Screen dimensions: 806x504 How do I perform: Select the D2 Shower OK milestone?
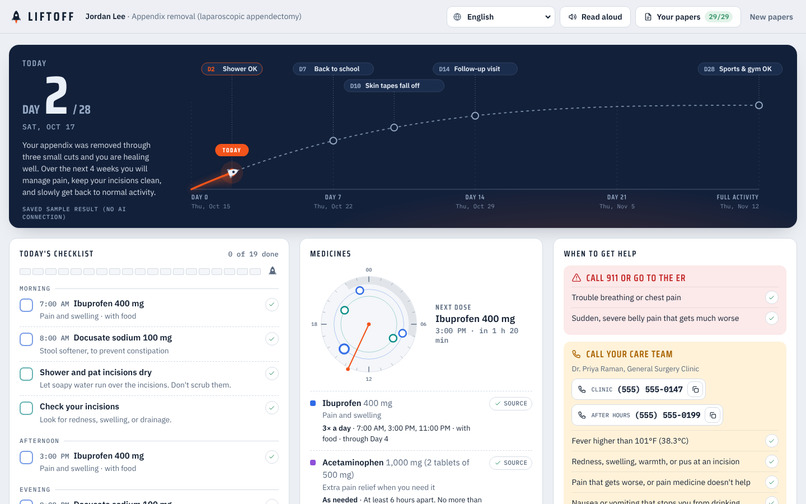click(232, 69)
